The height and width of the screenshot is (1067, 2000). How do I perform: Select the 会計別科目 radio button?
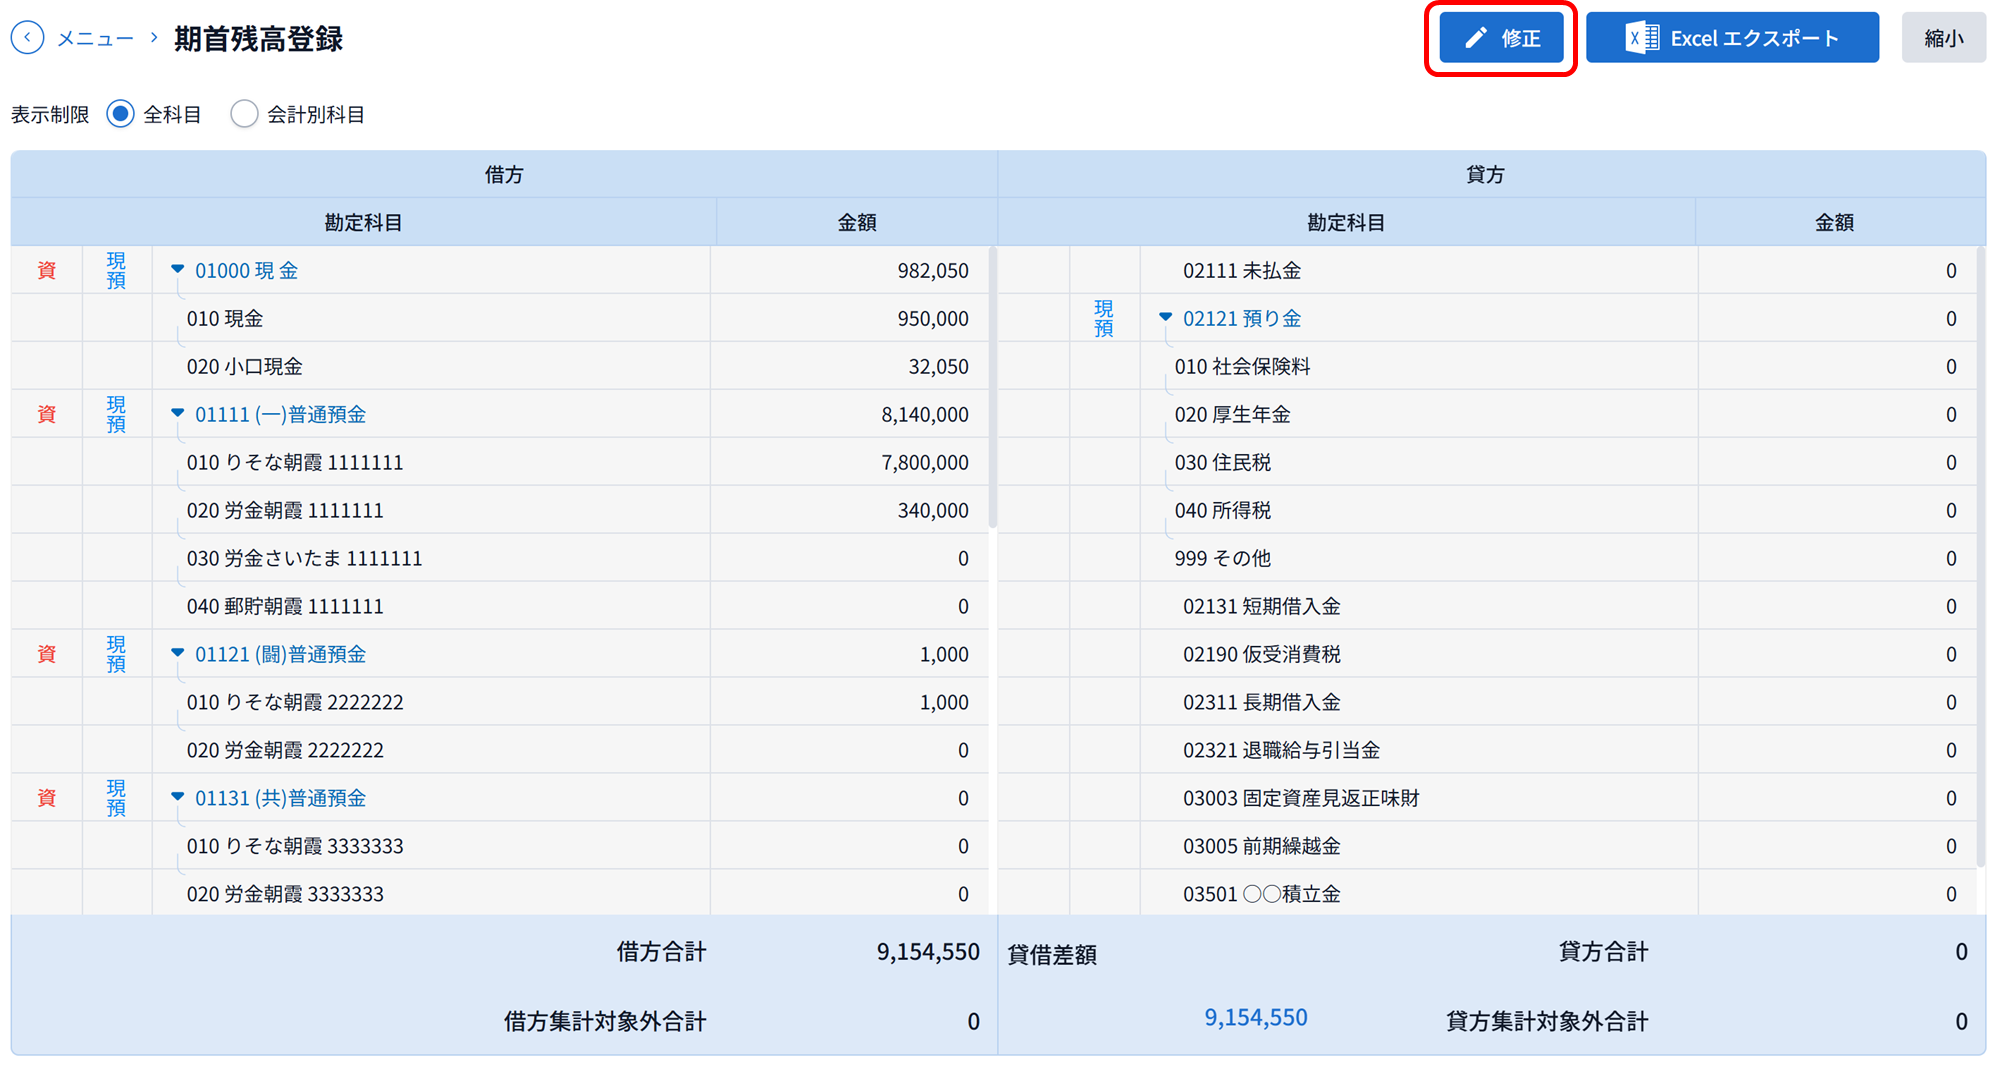tap(244, 114)
